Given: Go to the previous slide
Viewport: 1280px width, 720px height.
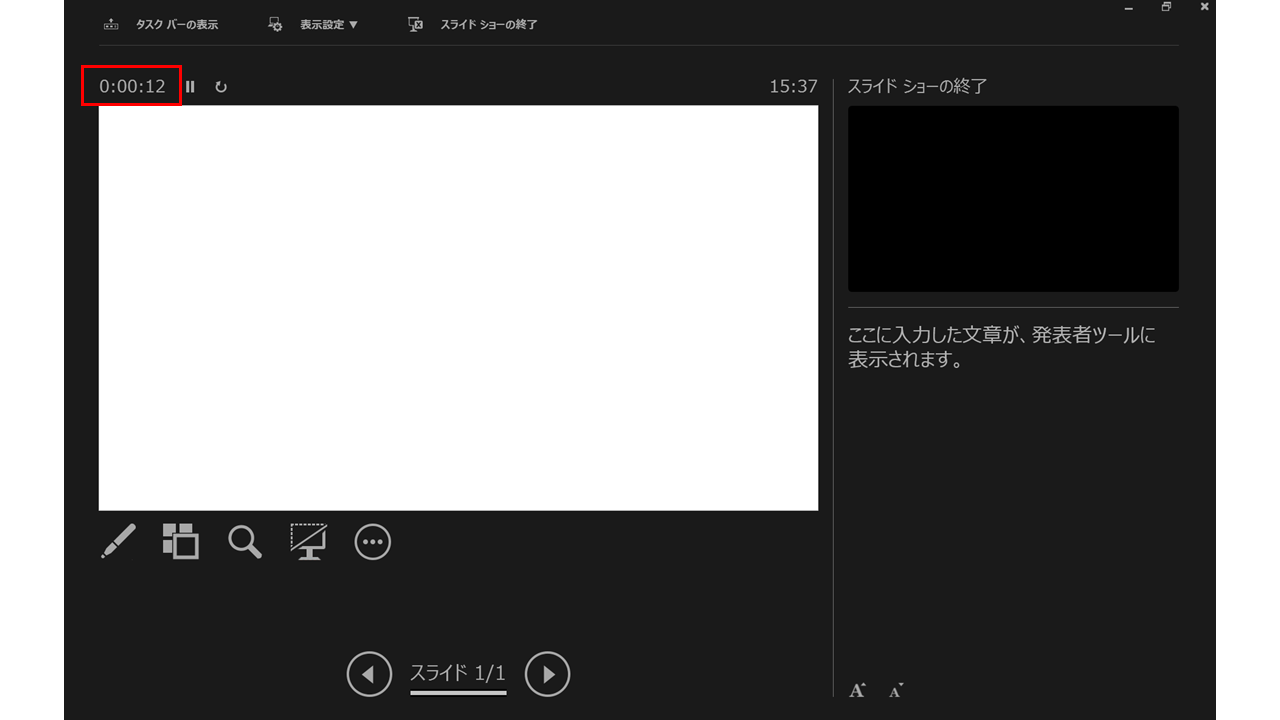Looking at the screenshot, I should [368, 674].
